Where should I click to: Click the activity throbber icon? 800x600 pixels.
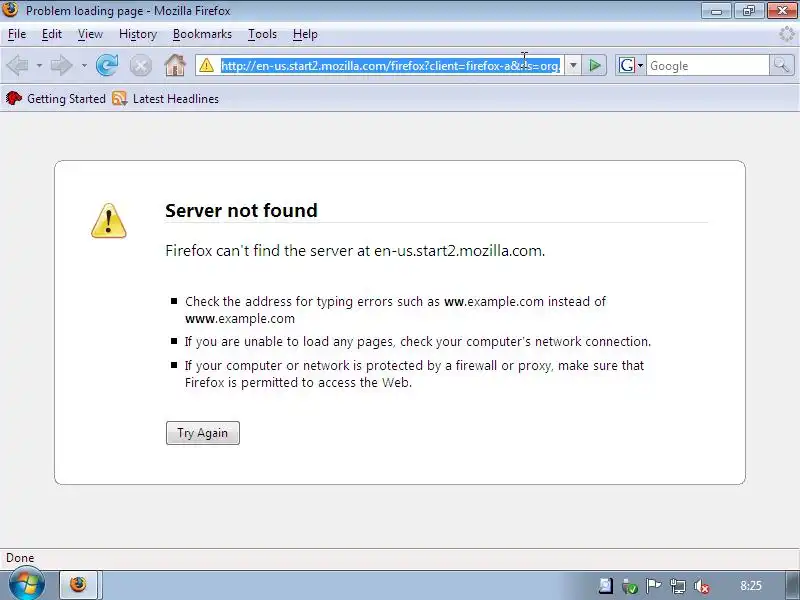787,34
